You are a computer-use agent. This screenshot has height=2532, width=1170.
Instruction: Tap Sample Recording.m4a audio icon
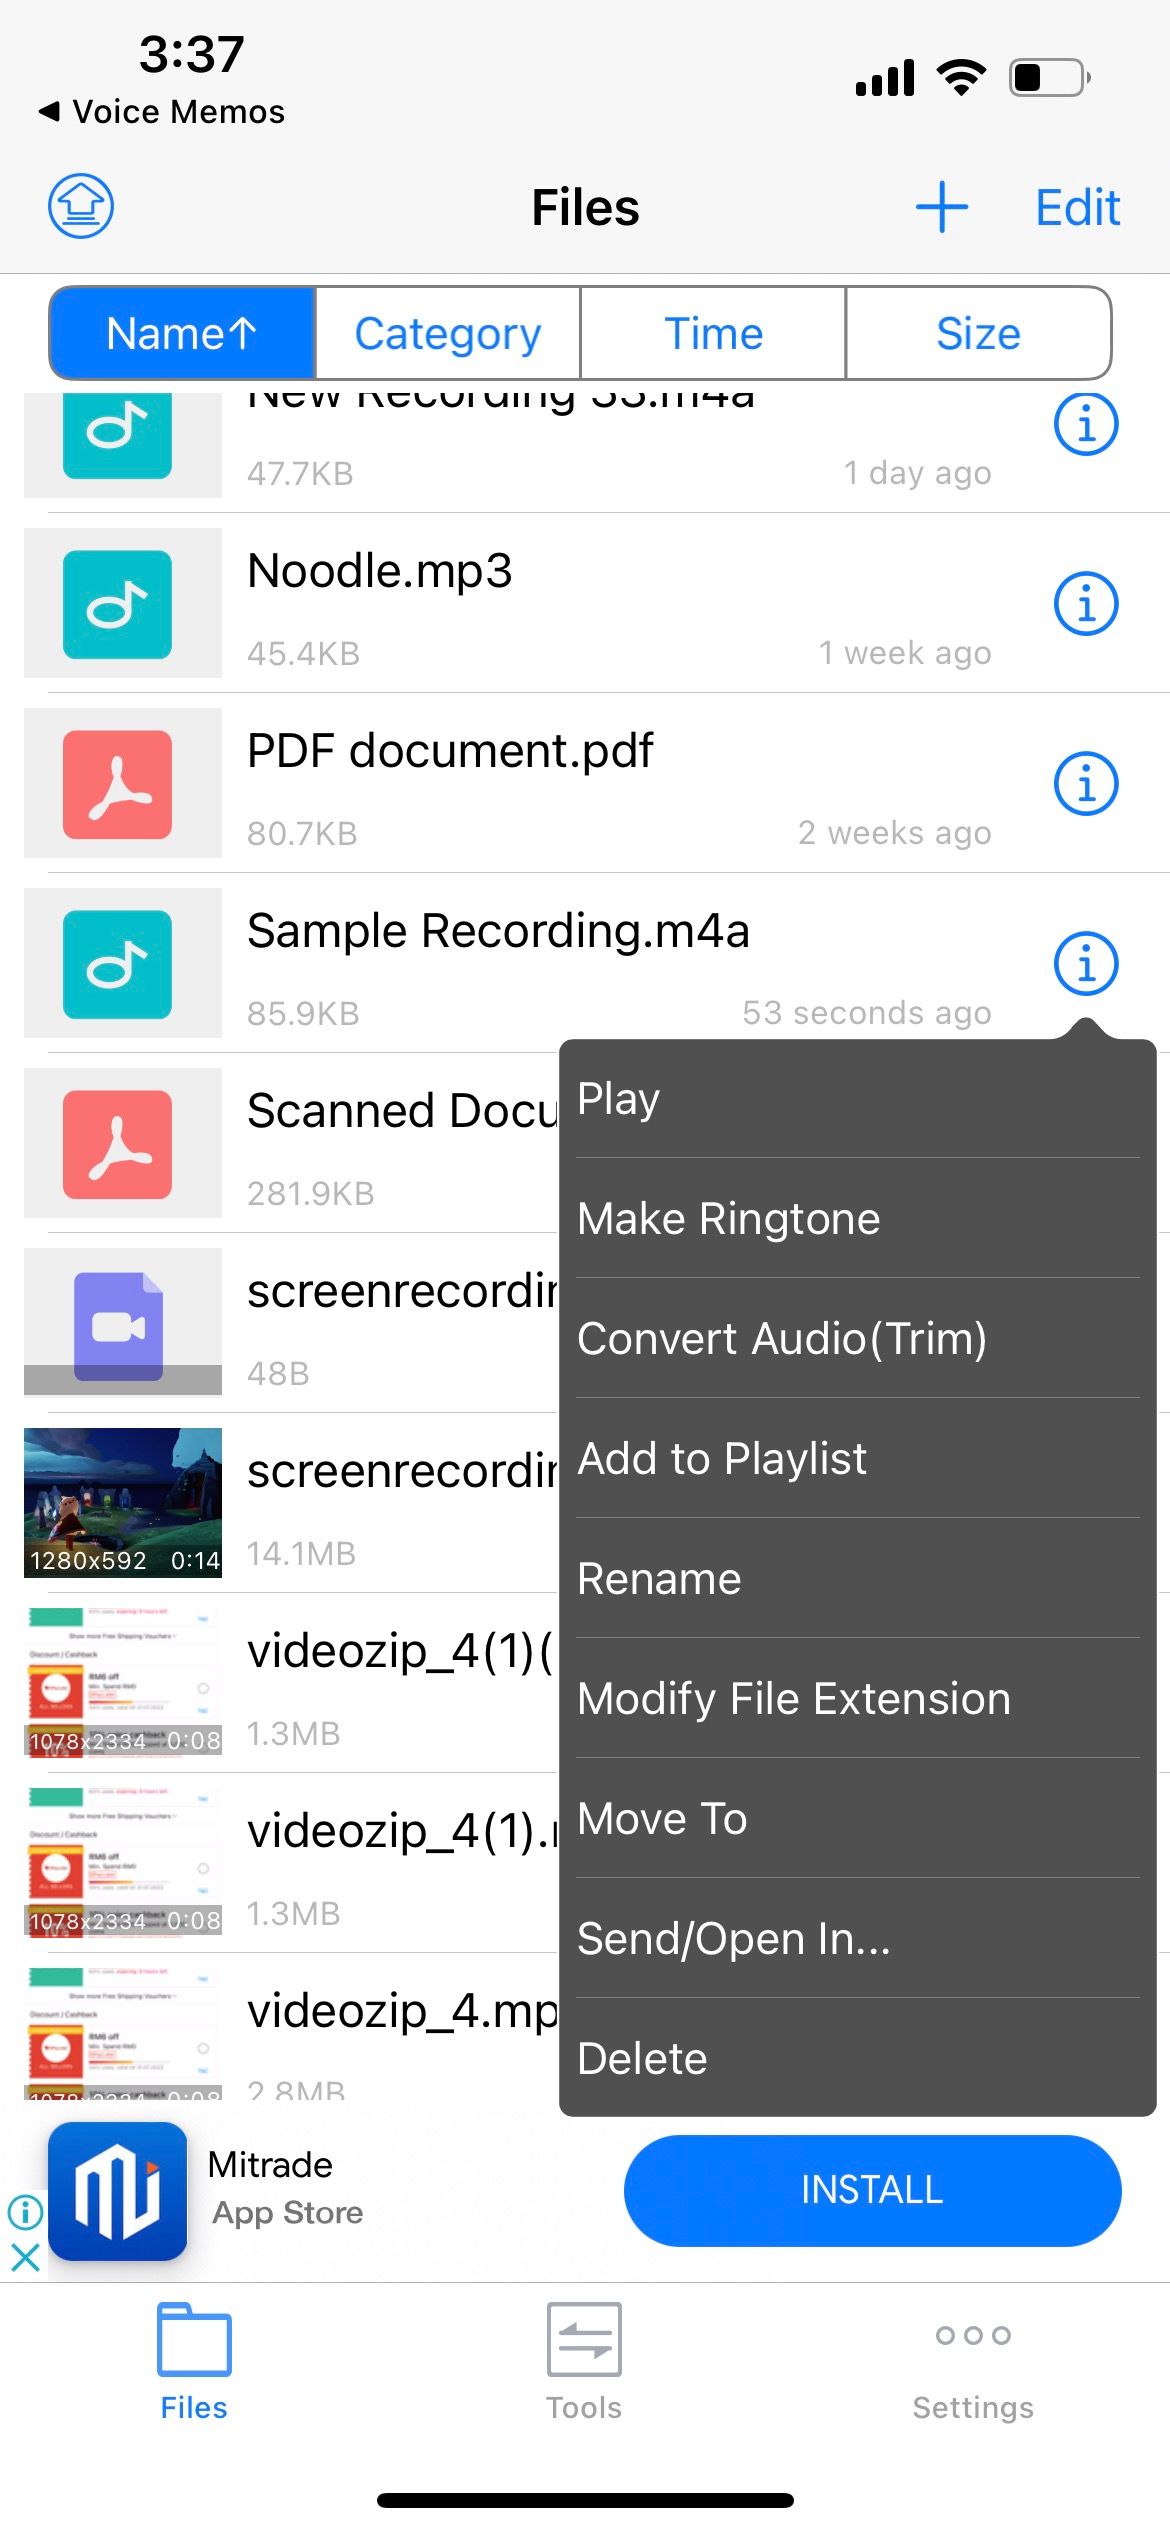[118, 964]
